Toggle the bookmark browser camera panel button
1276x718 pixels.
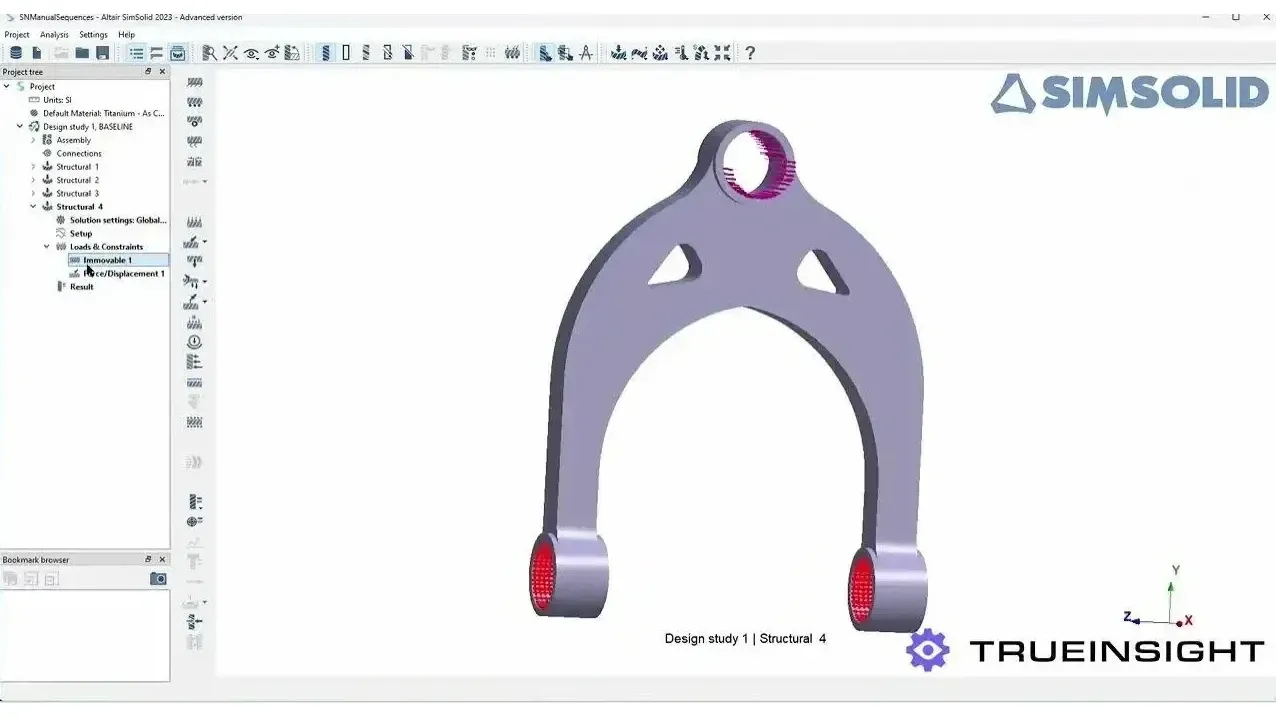(x=177, y=53)
